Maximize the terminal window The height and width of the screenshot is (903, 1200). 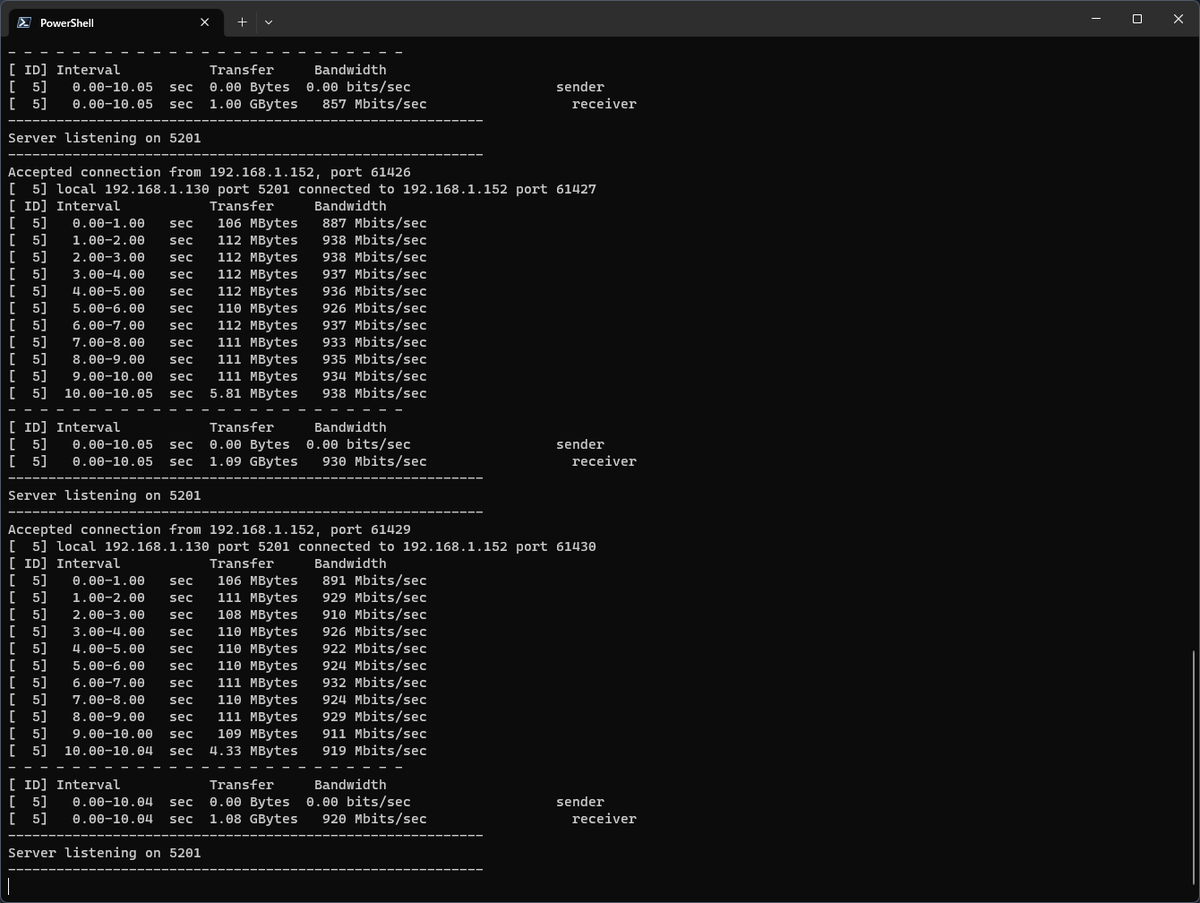1137,19
